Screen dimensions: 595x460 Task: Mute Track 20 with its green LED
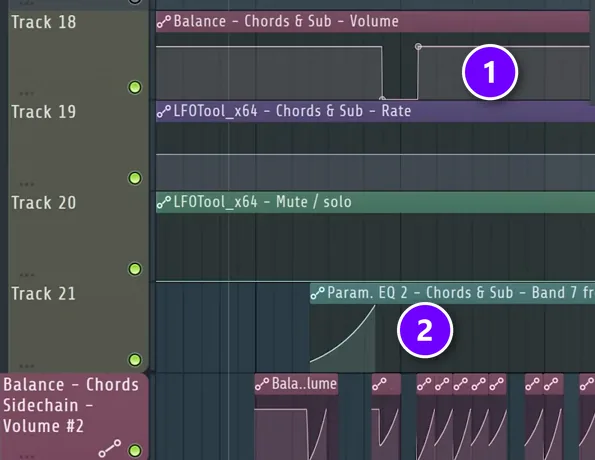(135, 269)
